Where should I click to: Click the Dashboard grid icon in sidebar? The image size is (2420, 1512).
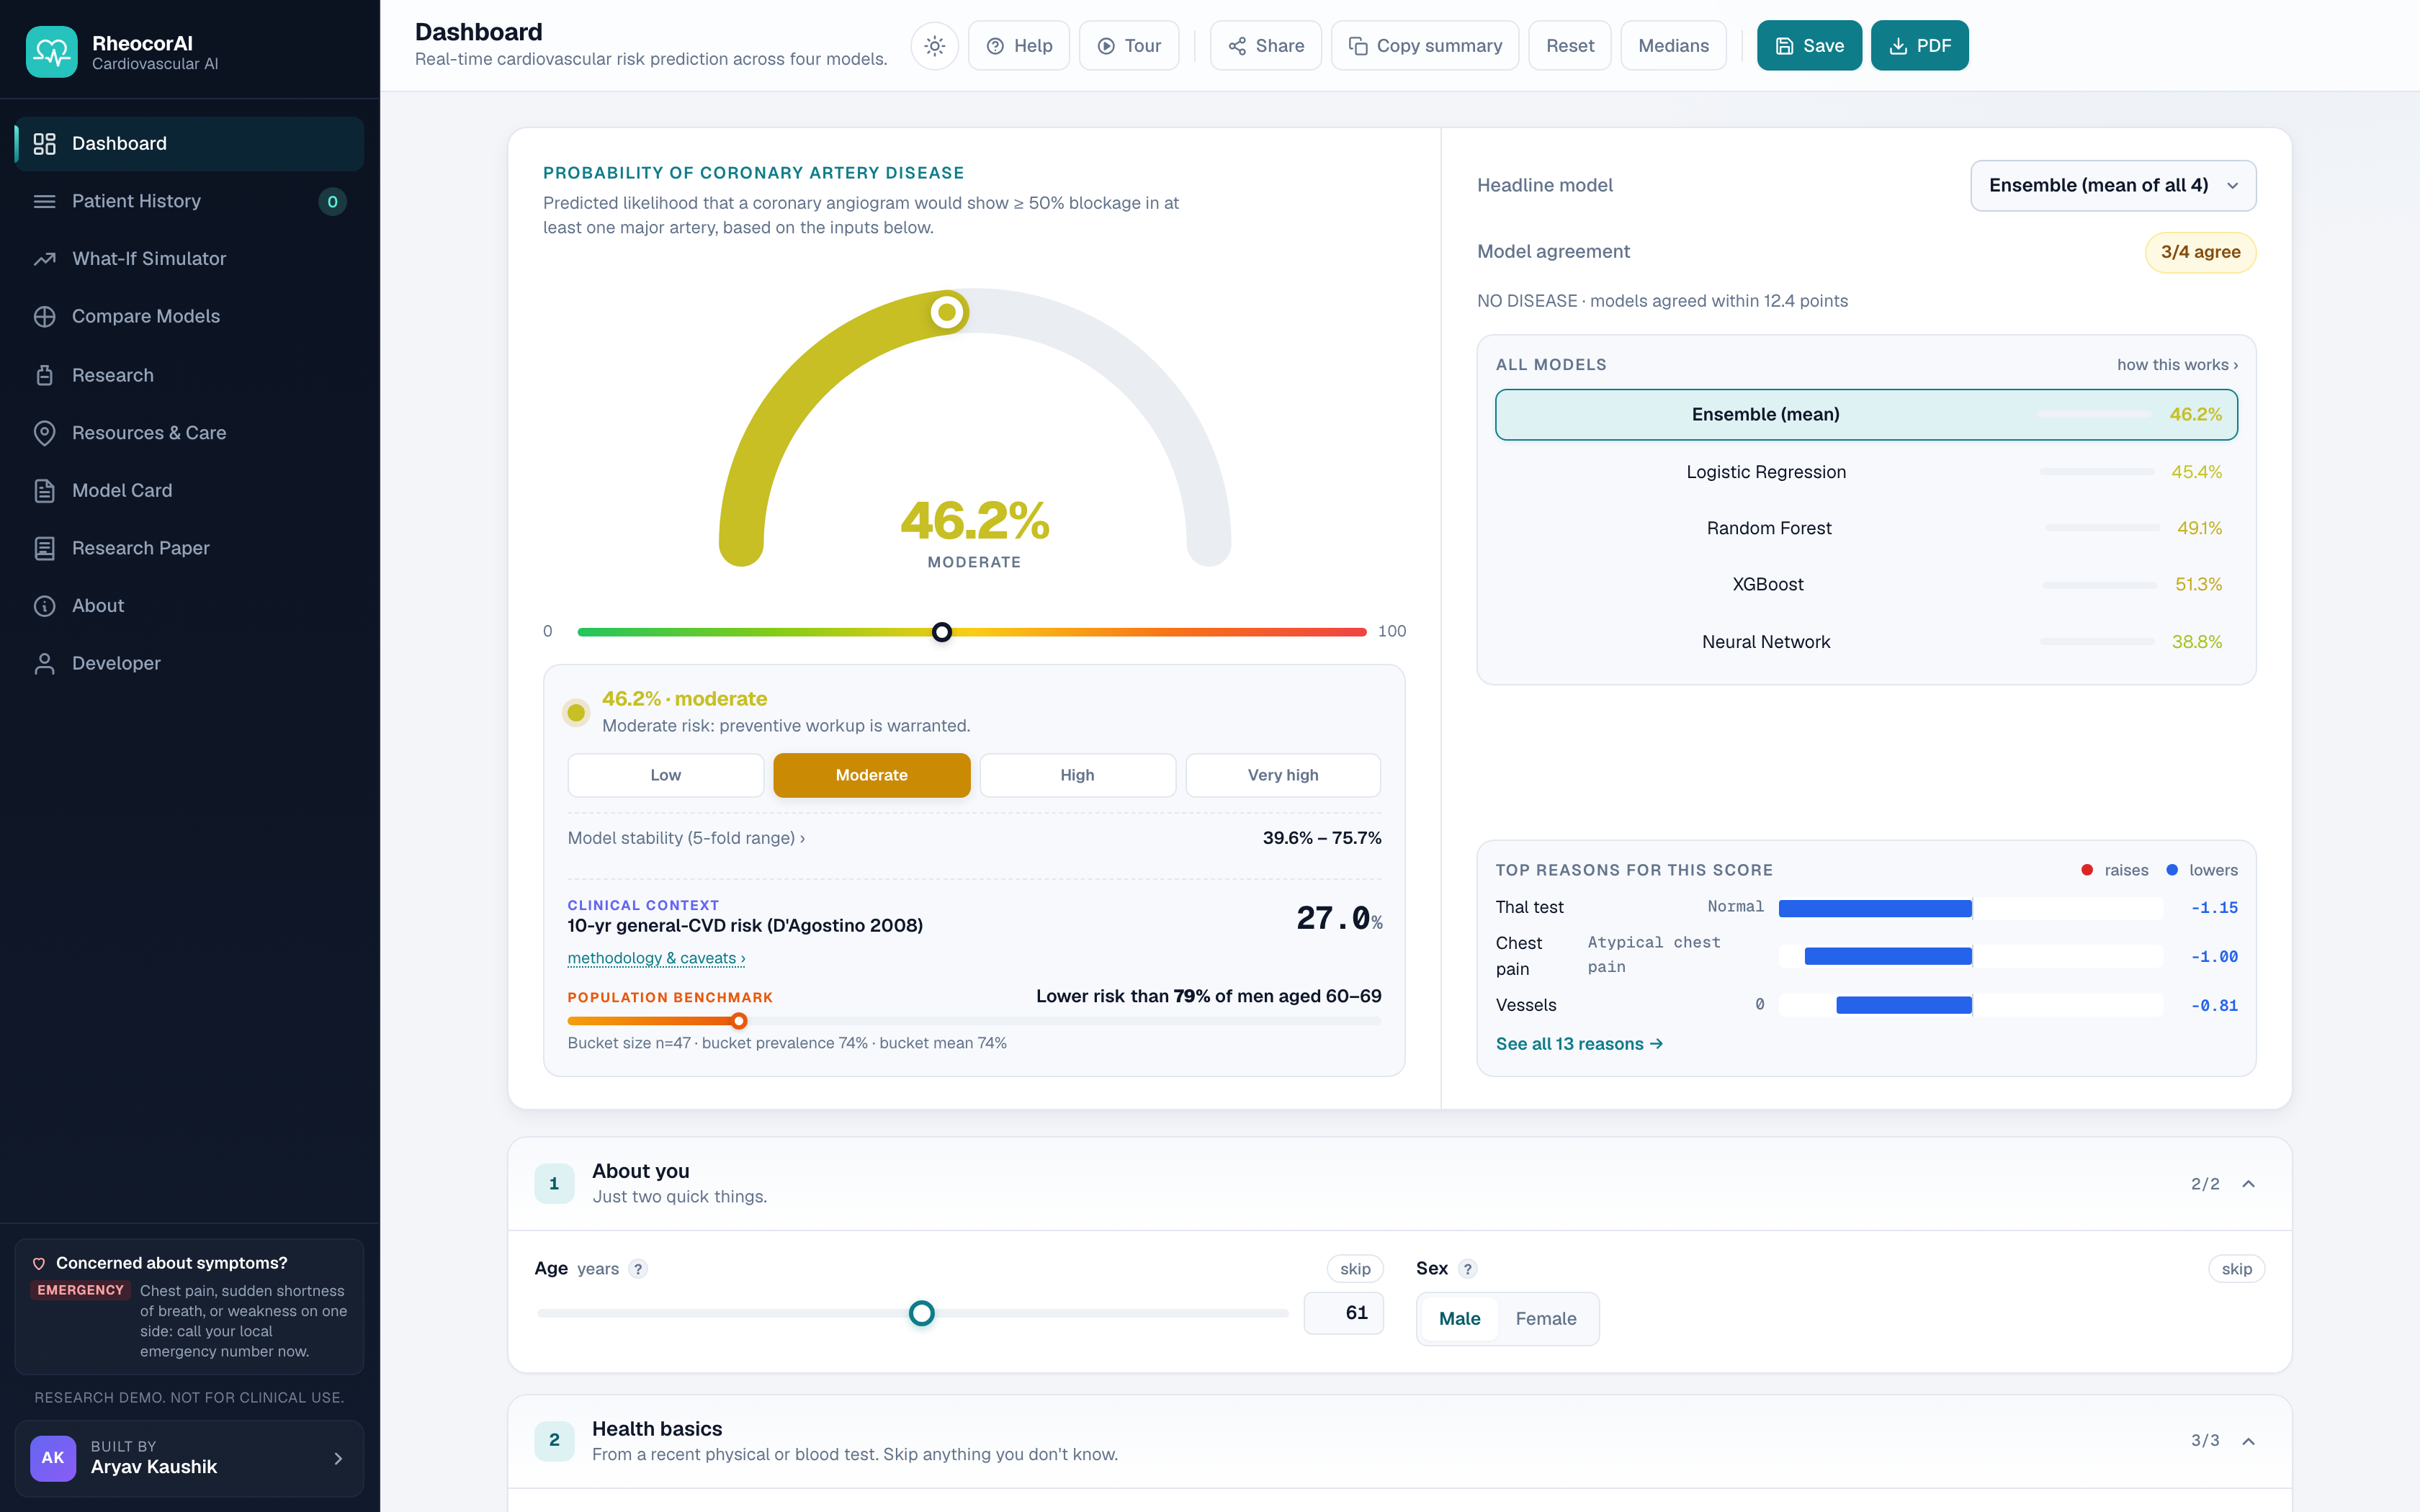pos(44,143)
